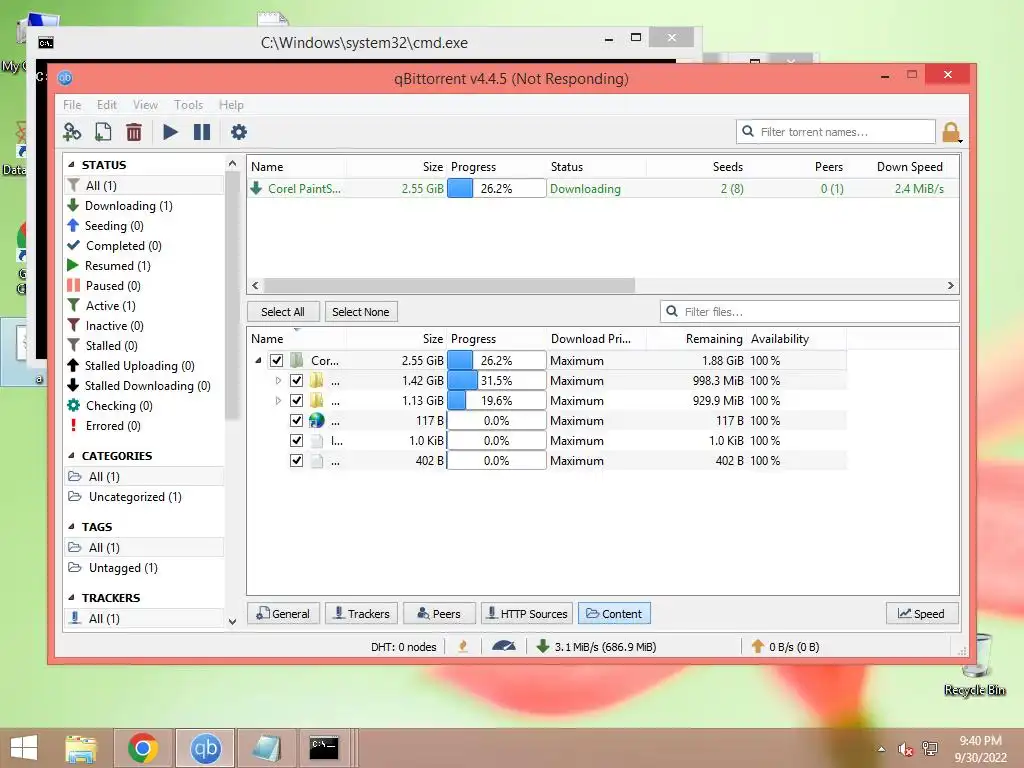The height and width of the screenshot is (768, 1024).
Task: Uncheck the 1.42 GiB folder checkbox
Action: [x=296, y=381]
